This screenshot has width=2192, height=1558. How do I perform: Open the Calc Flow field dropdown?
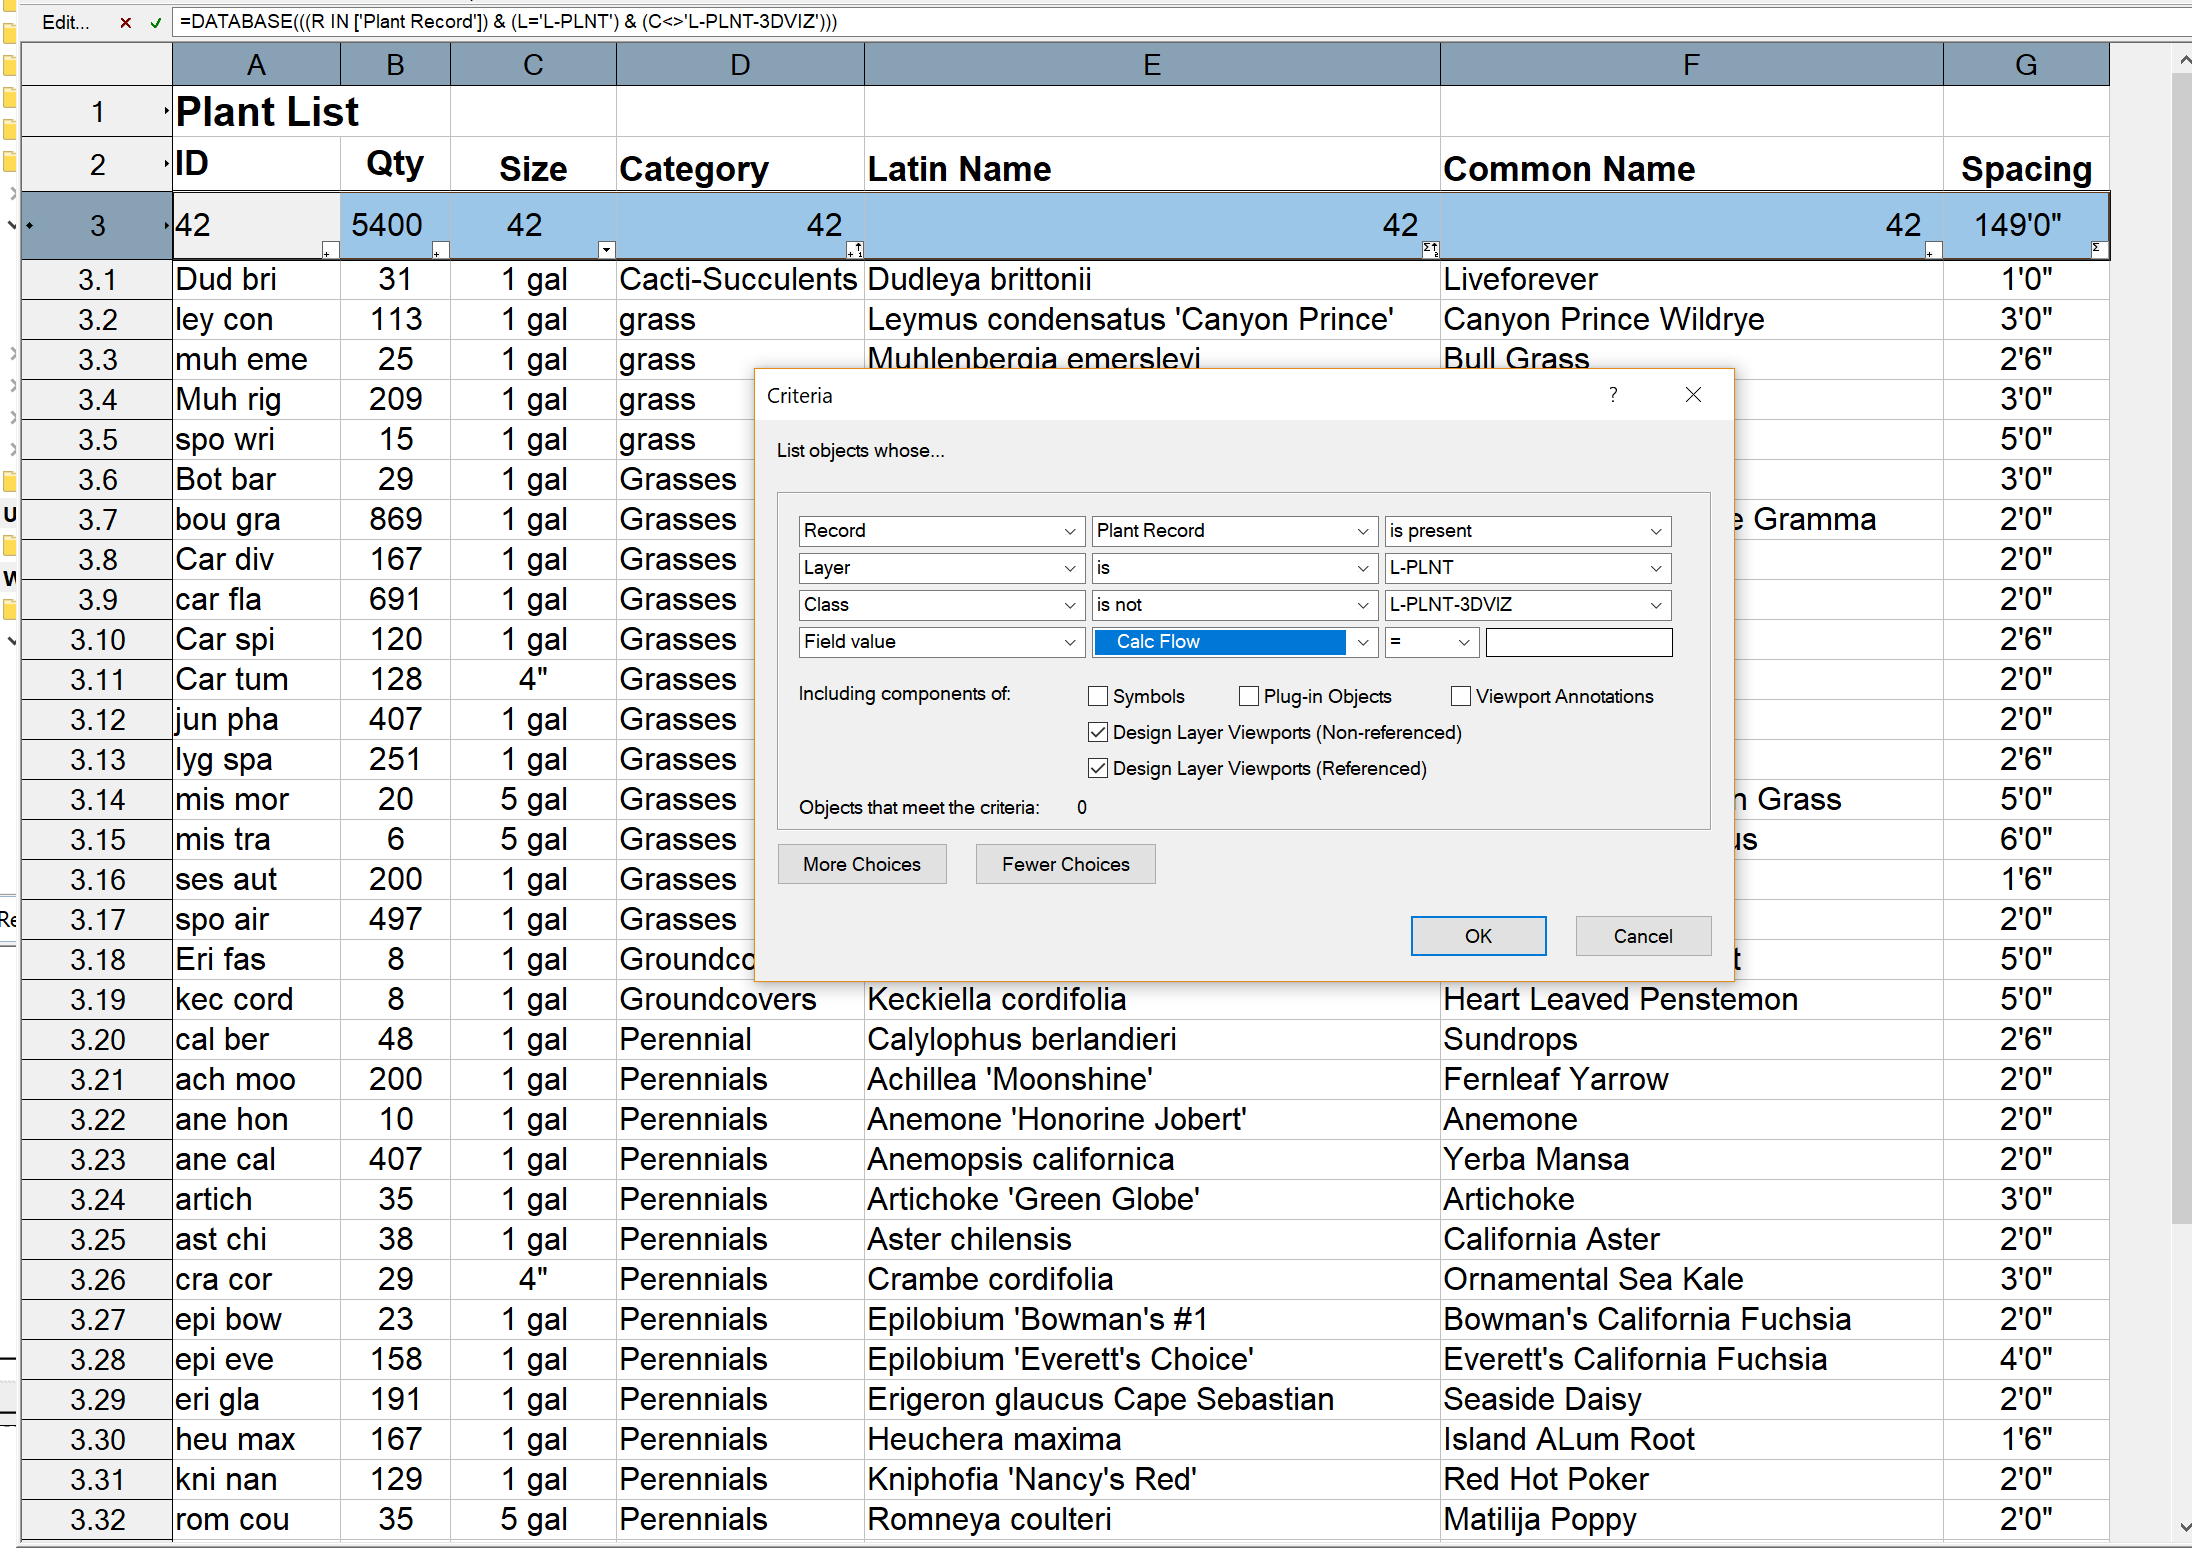1362,642
